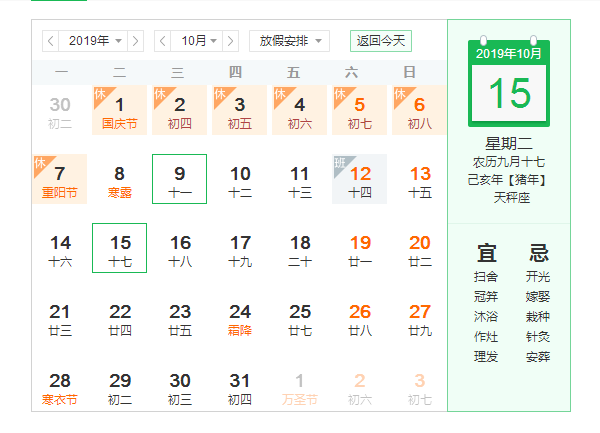Expand the 10月 month dropdown
Viewport: 600px width, 433px height.
click(x=197, y=41)
